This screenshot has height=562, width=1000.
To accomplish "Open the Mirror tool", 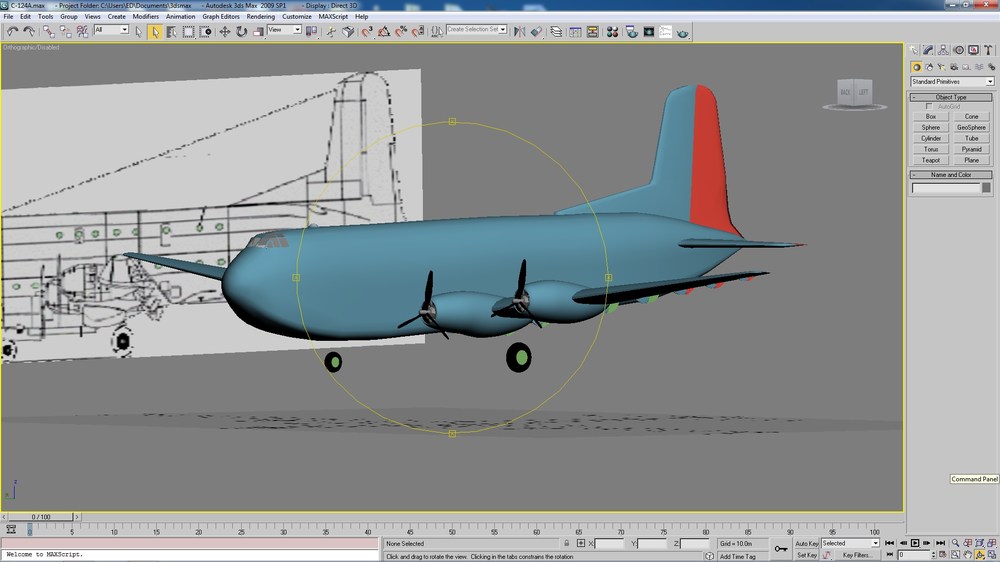I will coord(520,31).
